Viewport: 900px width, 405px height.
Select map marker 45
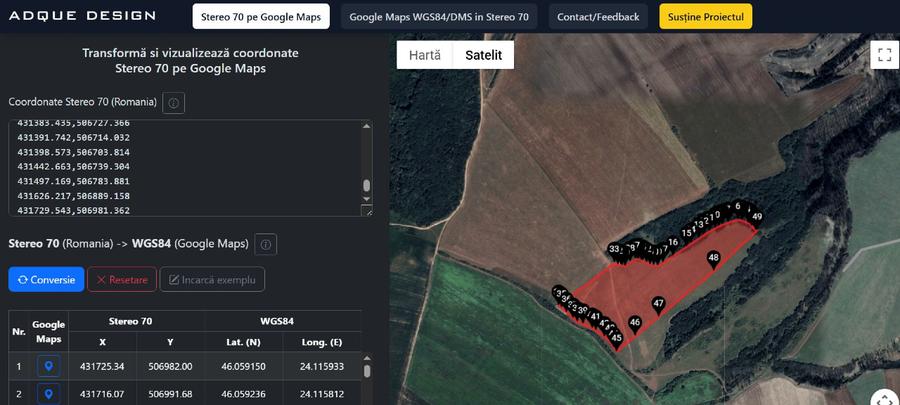point(616,340)
